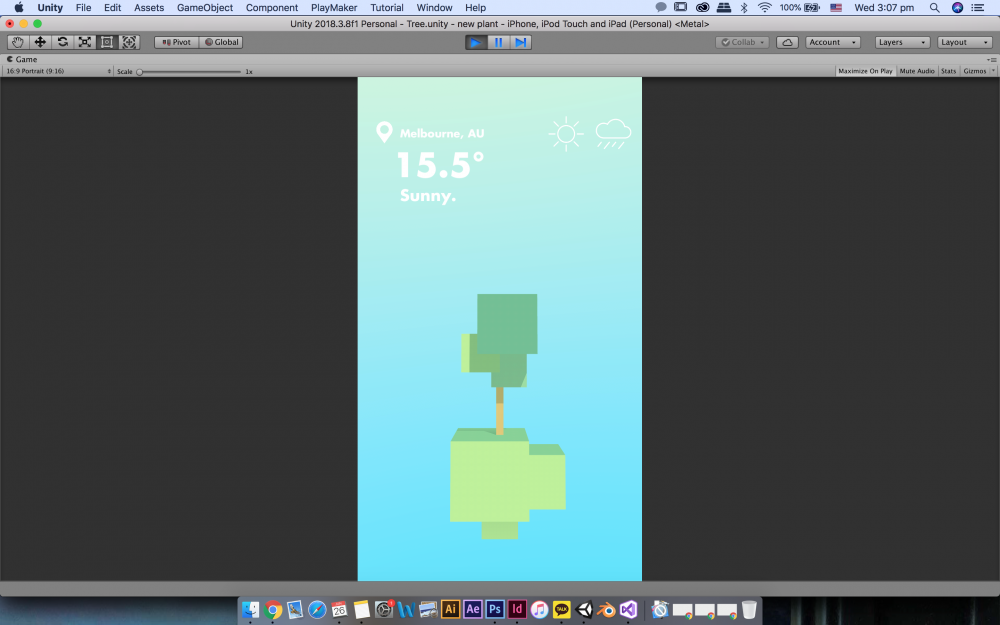
Task: Select the Hand tool in toolbar
Action: (x=17, y=42)
